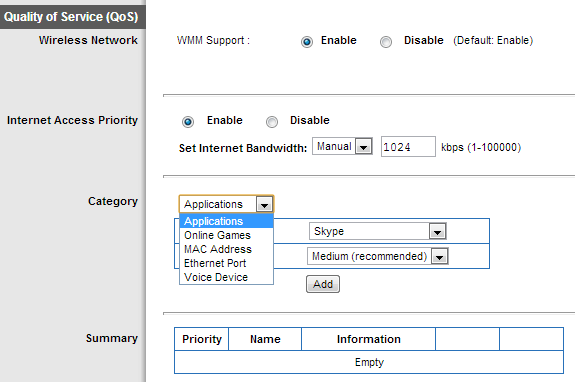Open the Manual bandwidth dropdown
Screen dimensions: 575x382
343,146
